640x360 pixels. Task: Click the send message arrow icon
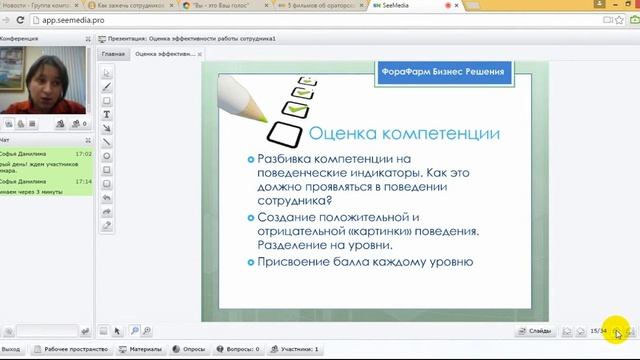click(85, 331)
